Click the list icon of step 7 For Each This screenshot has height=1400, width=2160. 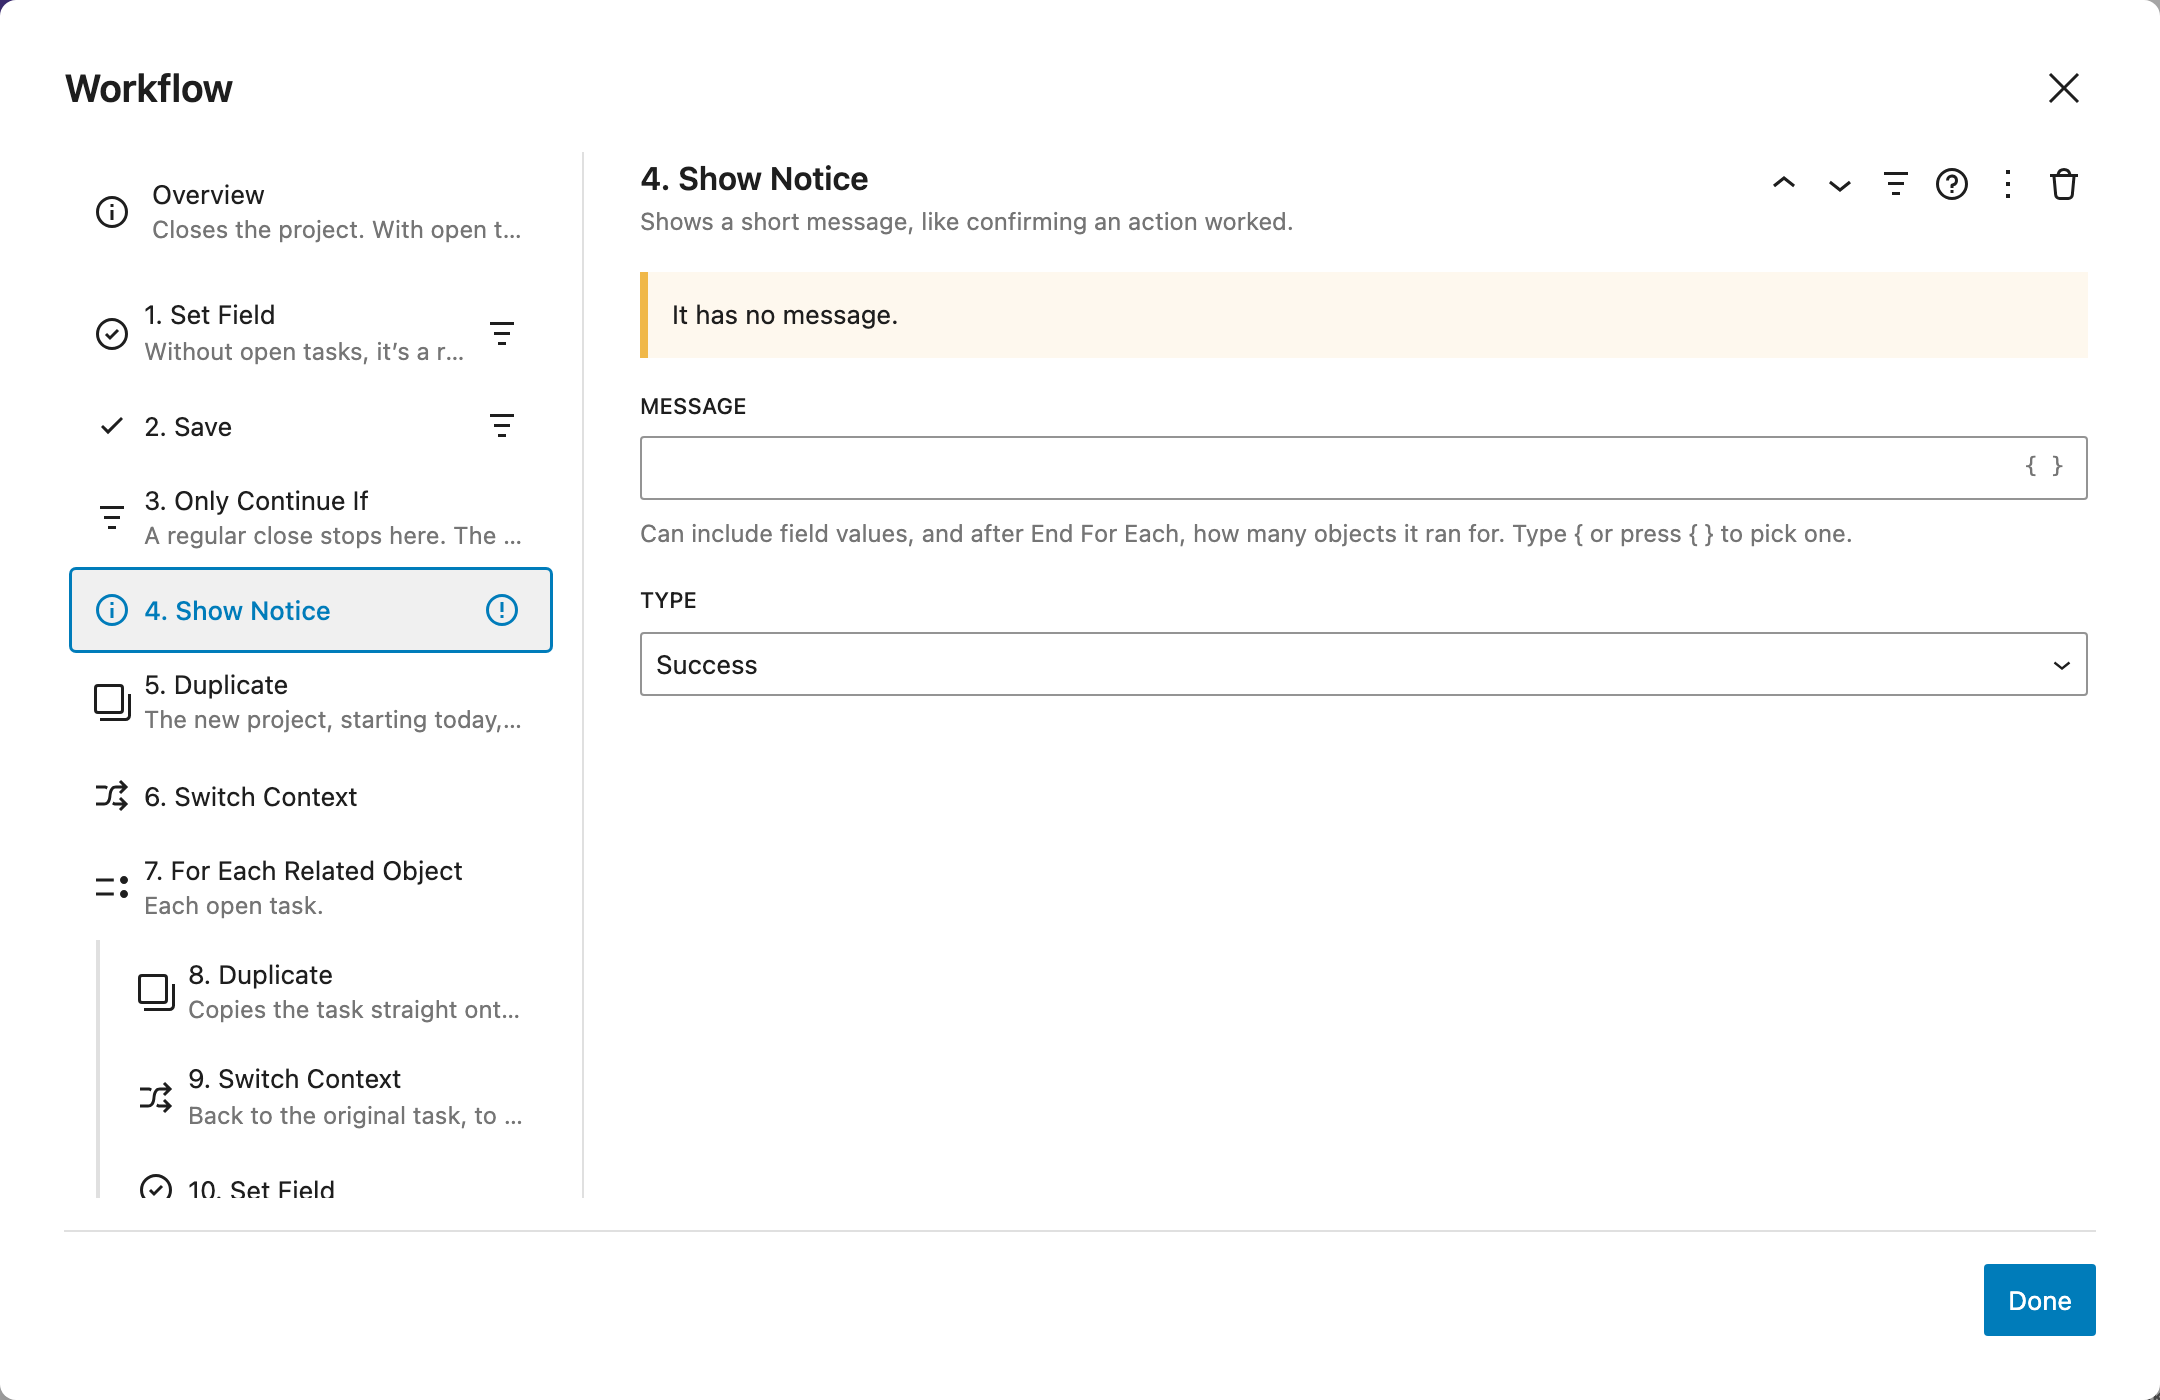(x=112, y=887)
